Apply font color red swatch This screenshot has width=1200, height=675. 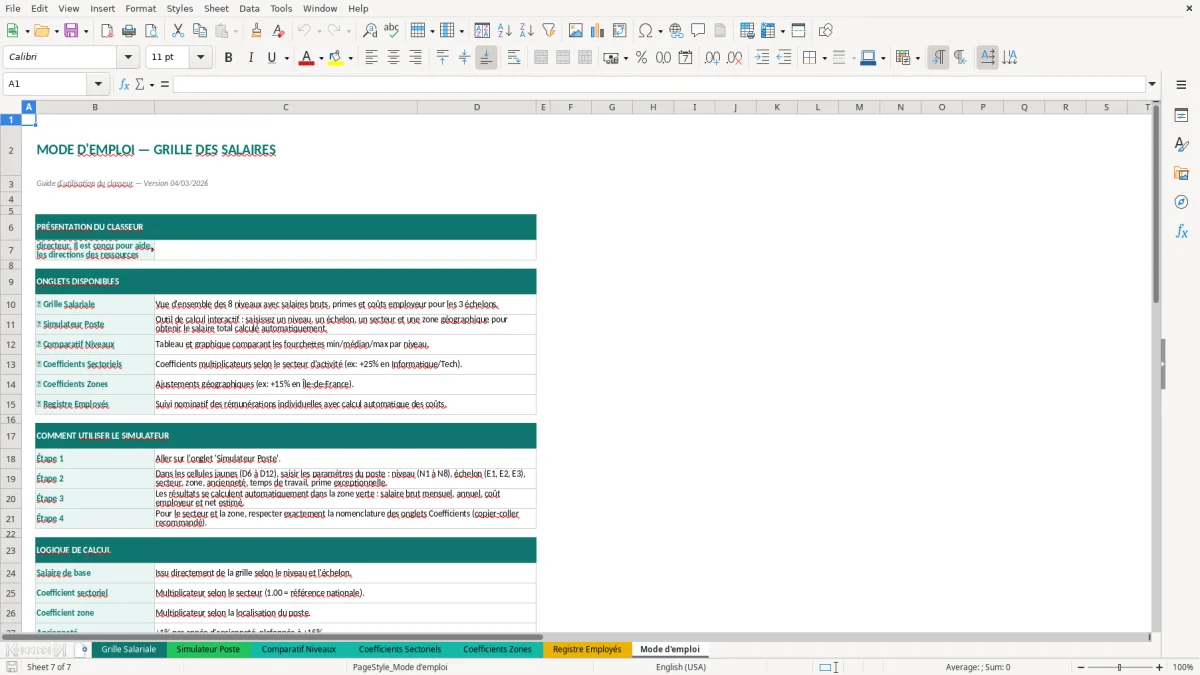(x=305, y=58)
